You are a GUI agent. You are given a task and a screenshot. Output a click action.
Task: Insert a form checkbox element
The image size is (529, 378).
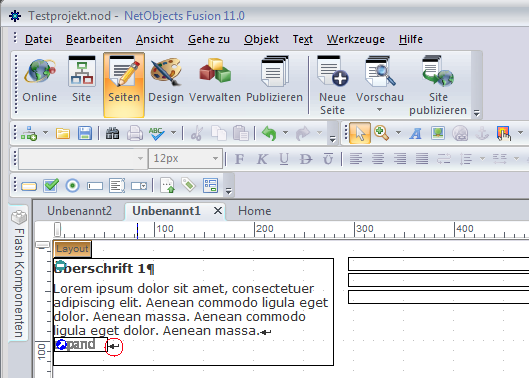pos(51,185)
